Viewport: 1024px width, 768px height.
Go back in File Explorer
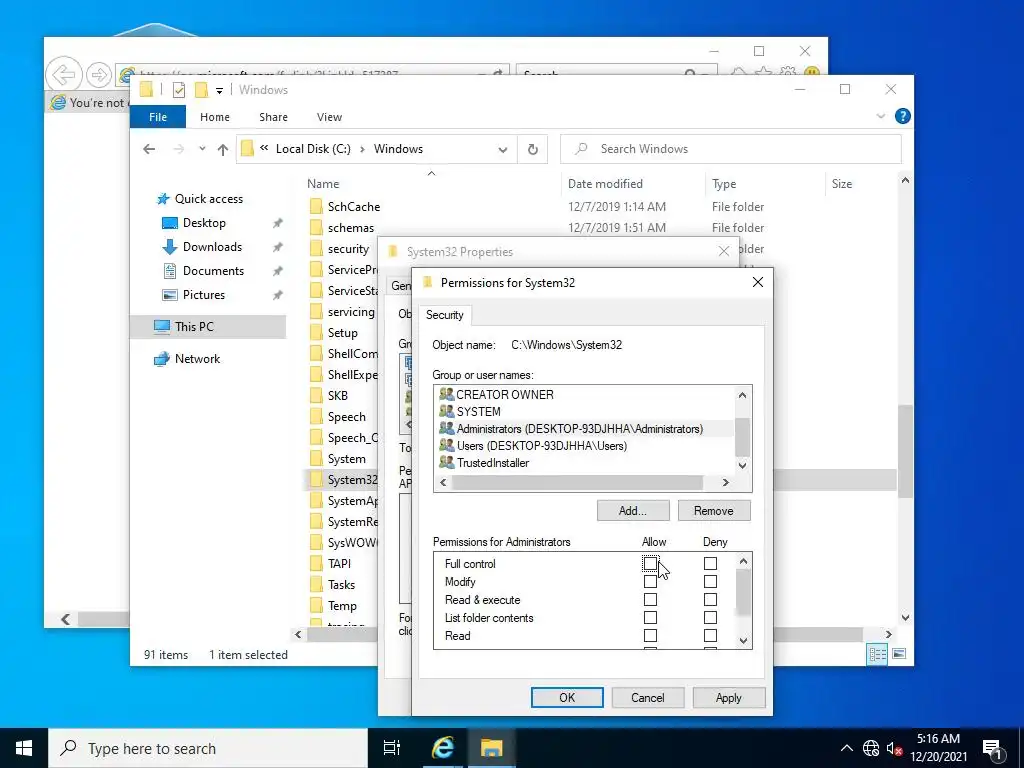click(x=149, y=149)
